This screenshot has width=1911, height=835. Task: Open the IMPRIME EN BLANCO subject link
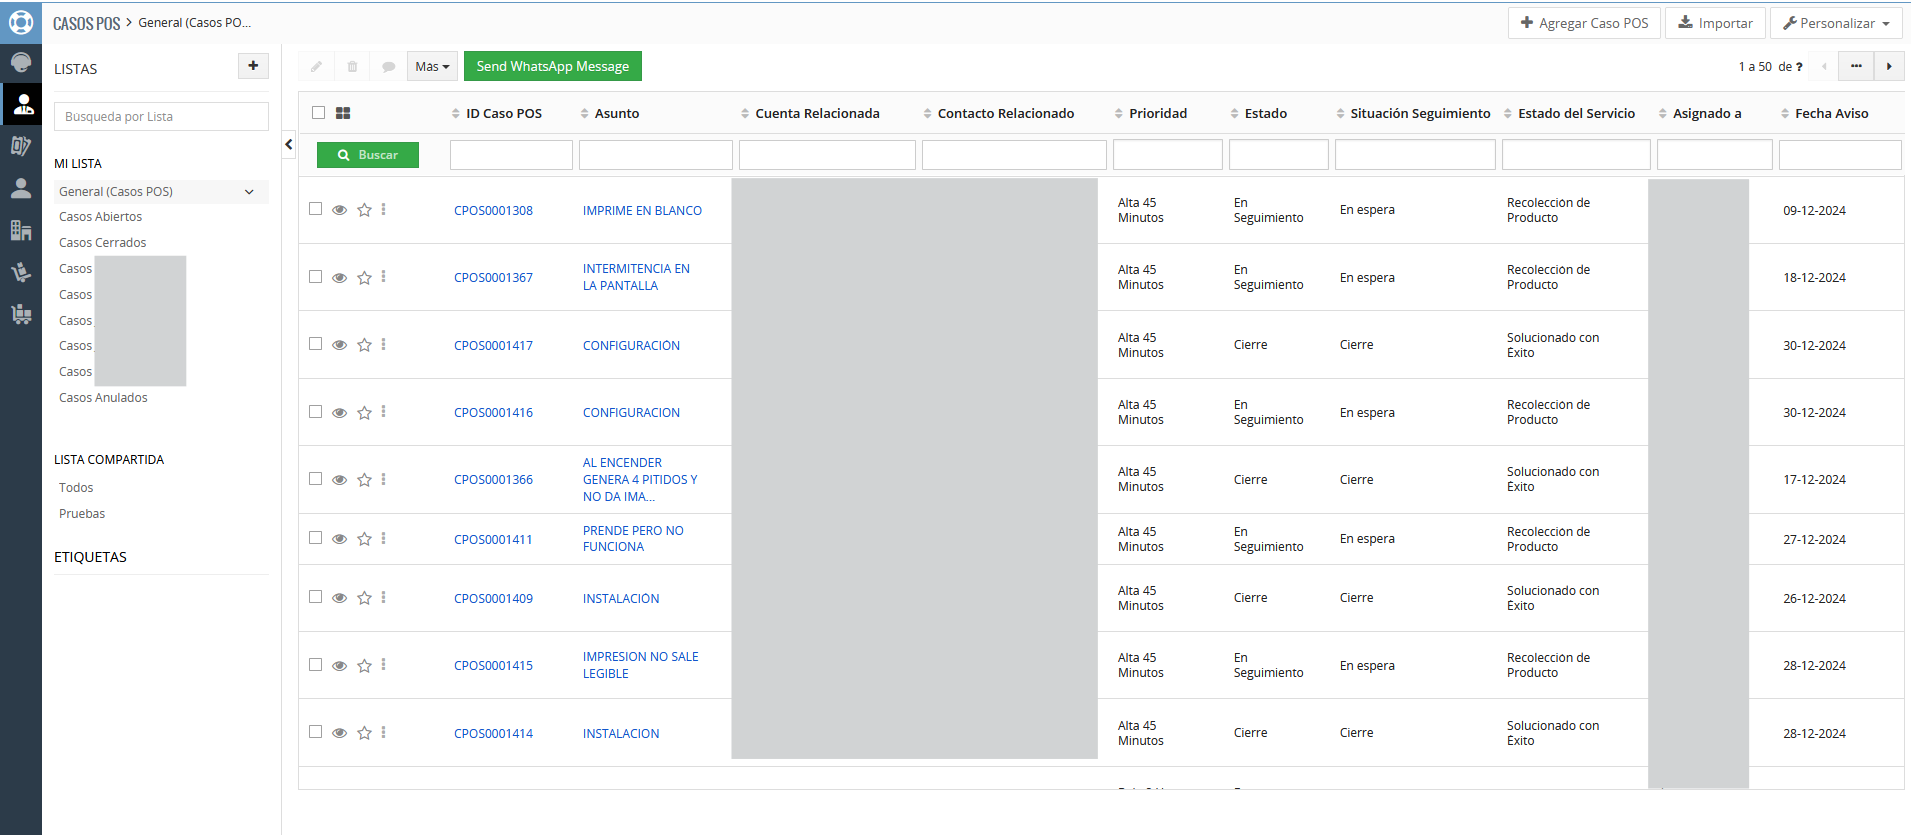coord(642,211)
